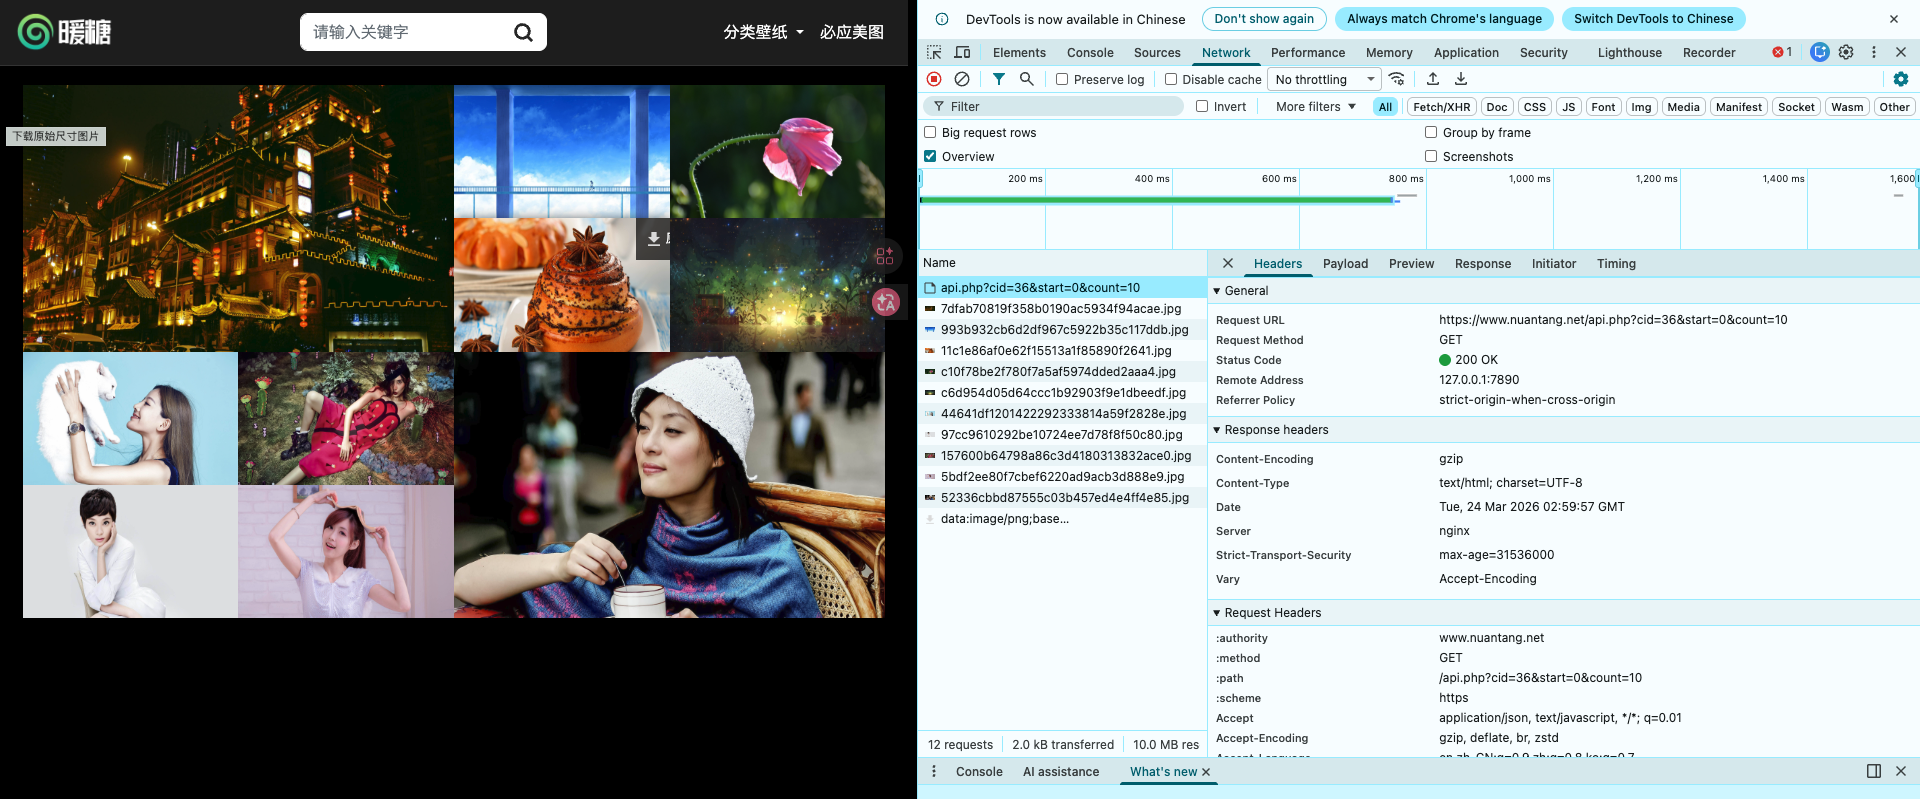Click the record network log icon

click(934, 79)
